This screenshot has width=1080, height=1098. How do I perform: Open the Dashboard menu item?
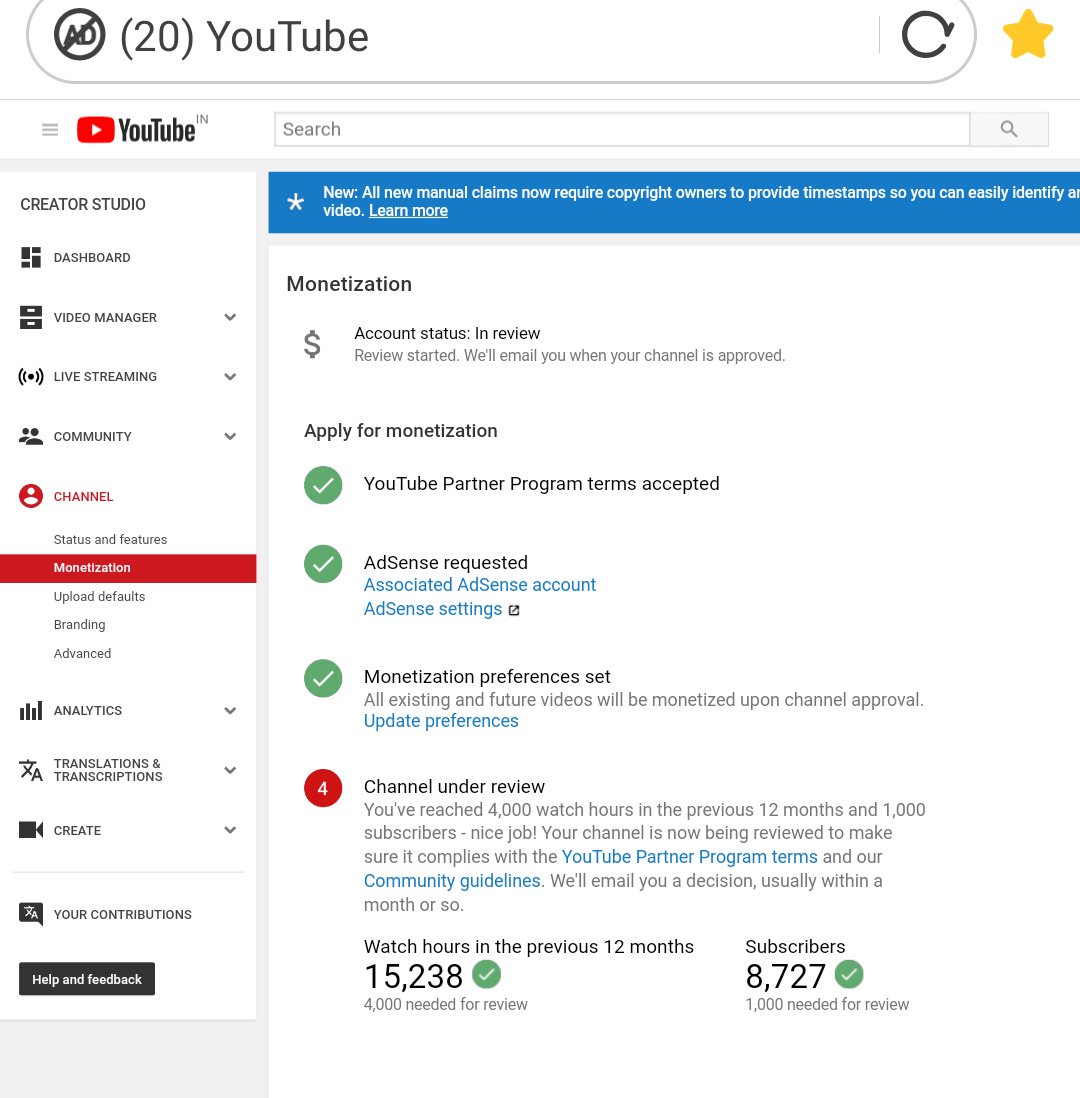pos(92,258)
